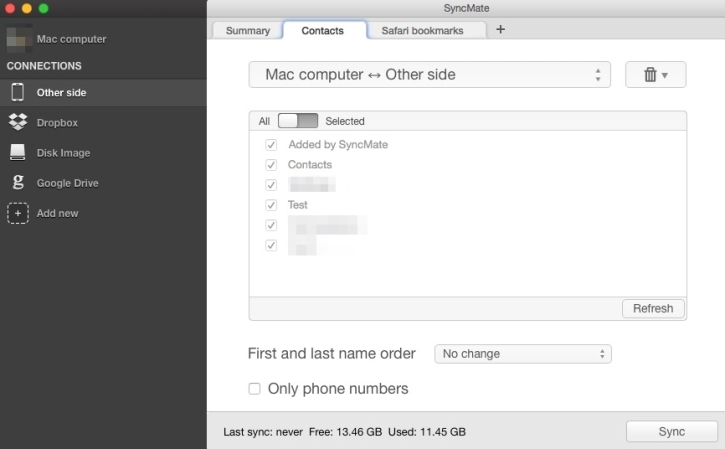Uncheck the checkbox just below Test
725x449 pixels.
point(271,225)
